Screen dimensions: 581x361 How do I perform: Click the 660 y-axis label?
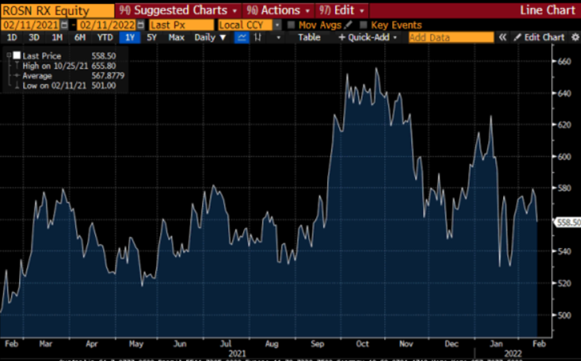pyautogui.click(x=565, y=62)
